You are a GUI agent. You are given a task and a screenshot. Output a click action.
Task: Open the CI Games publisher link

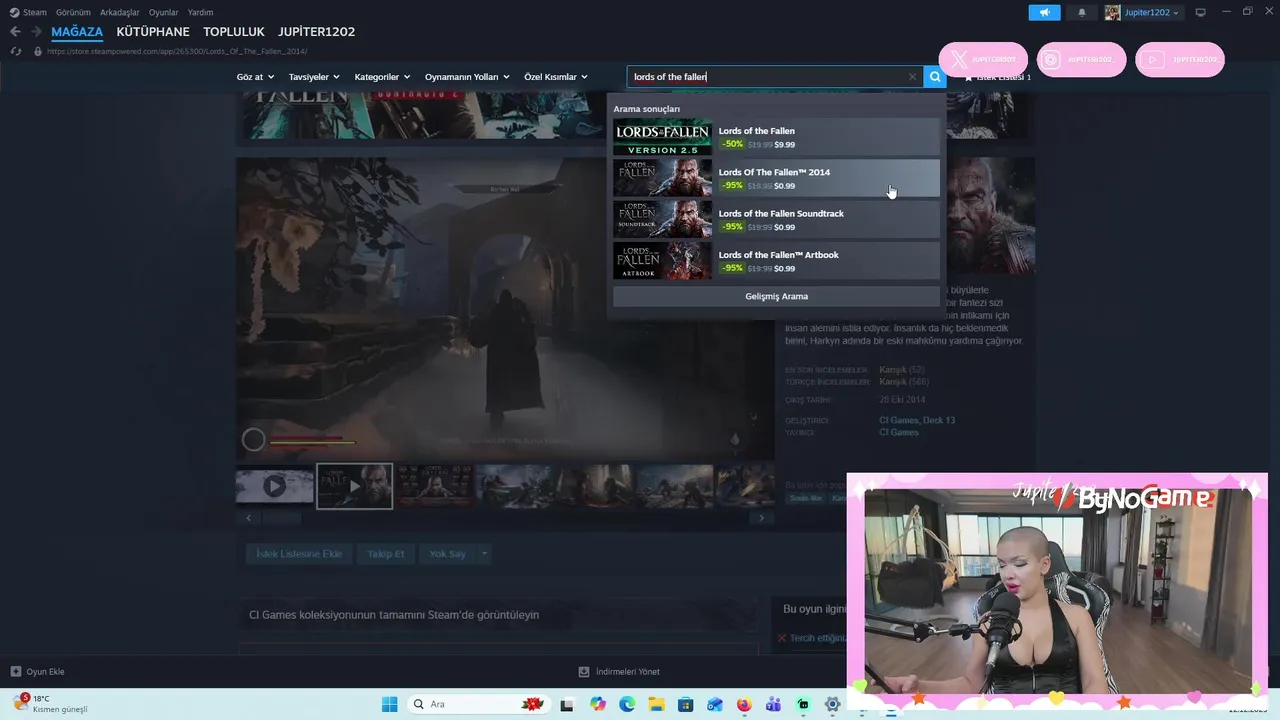[x=899, y=432]
